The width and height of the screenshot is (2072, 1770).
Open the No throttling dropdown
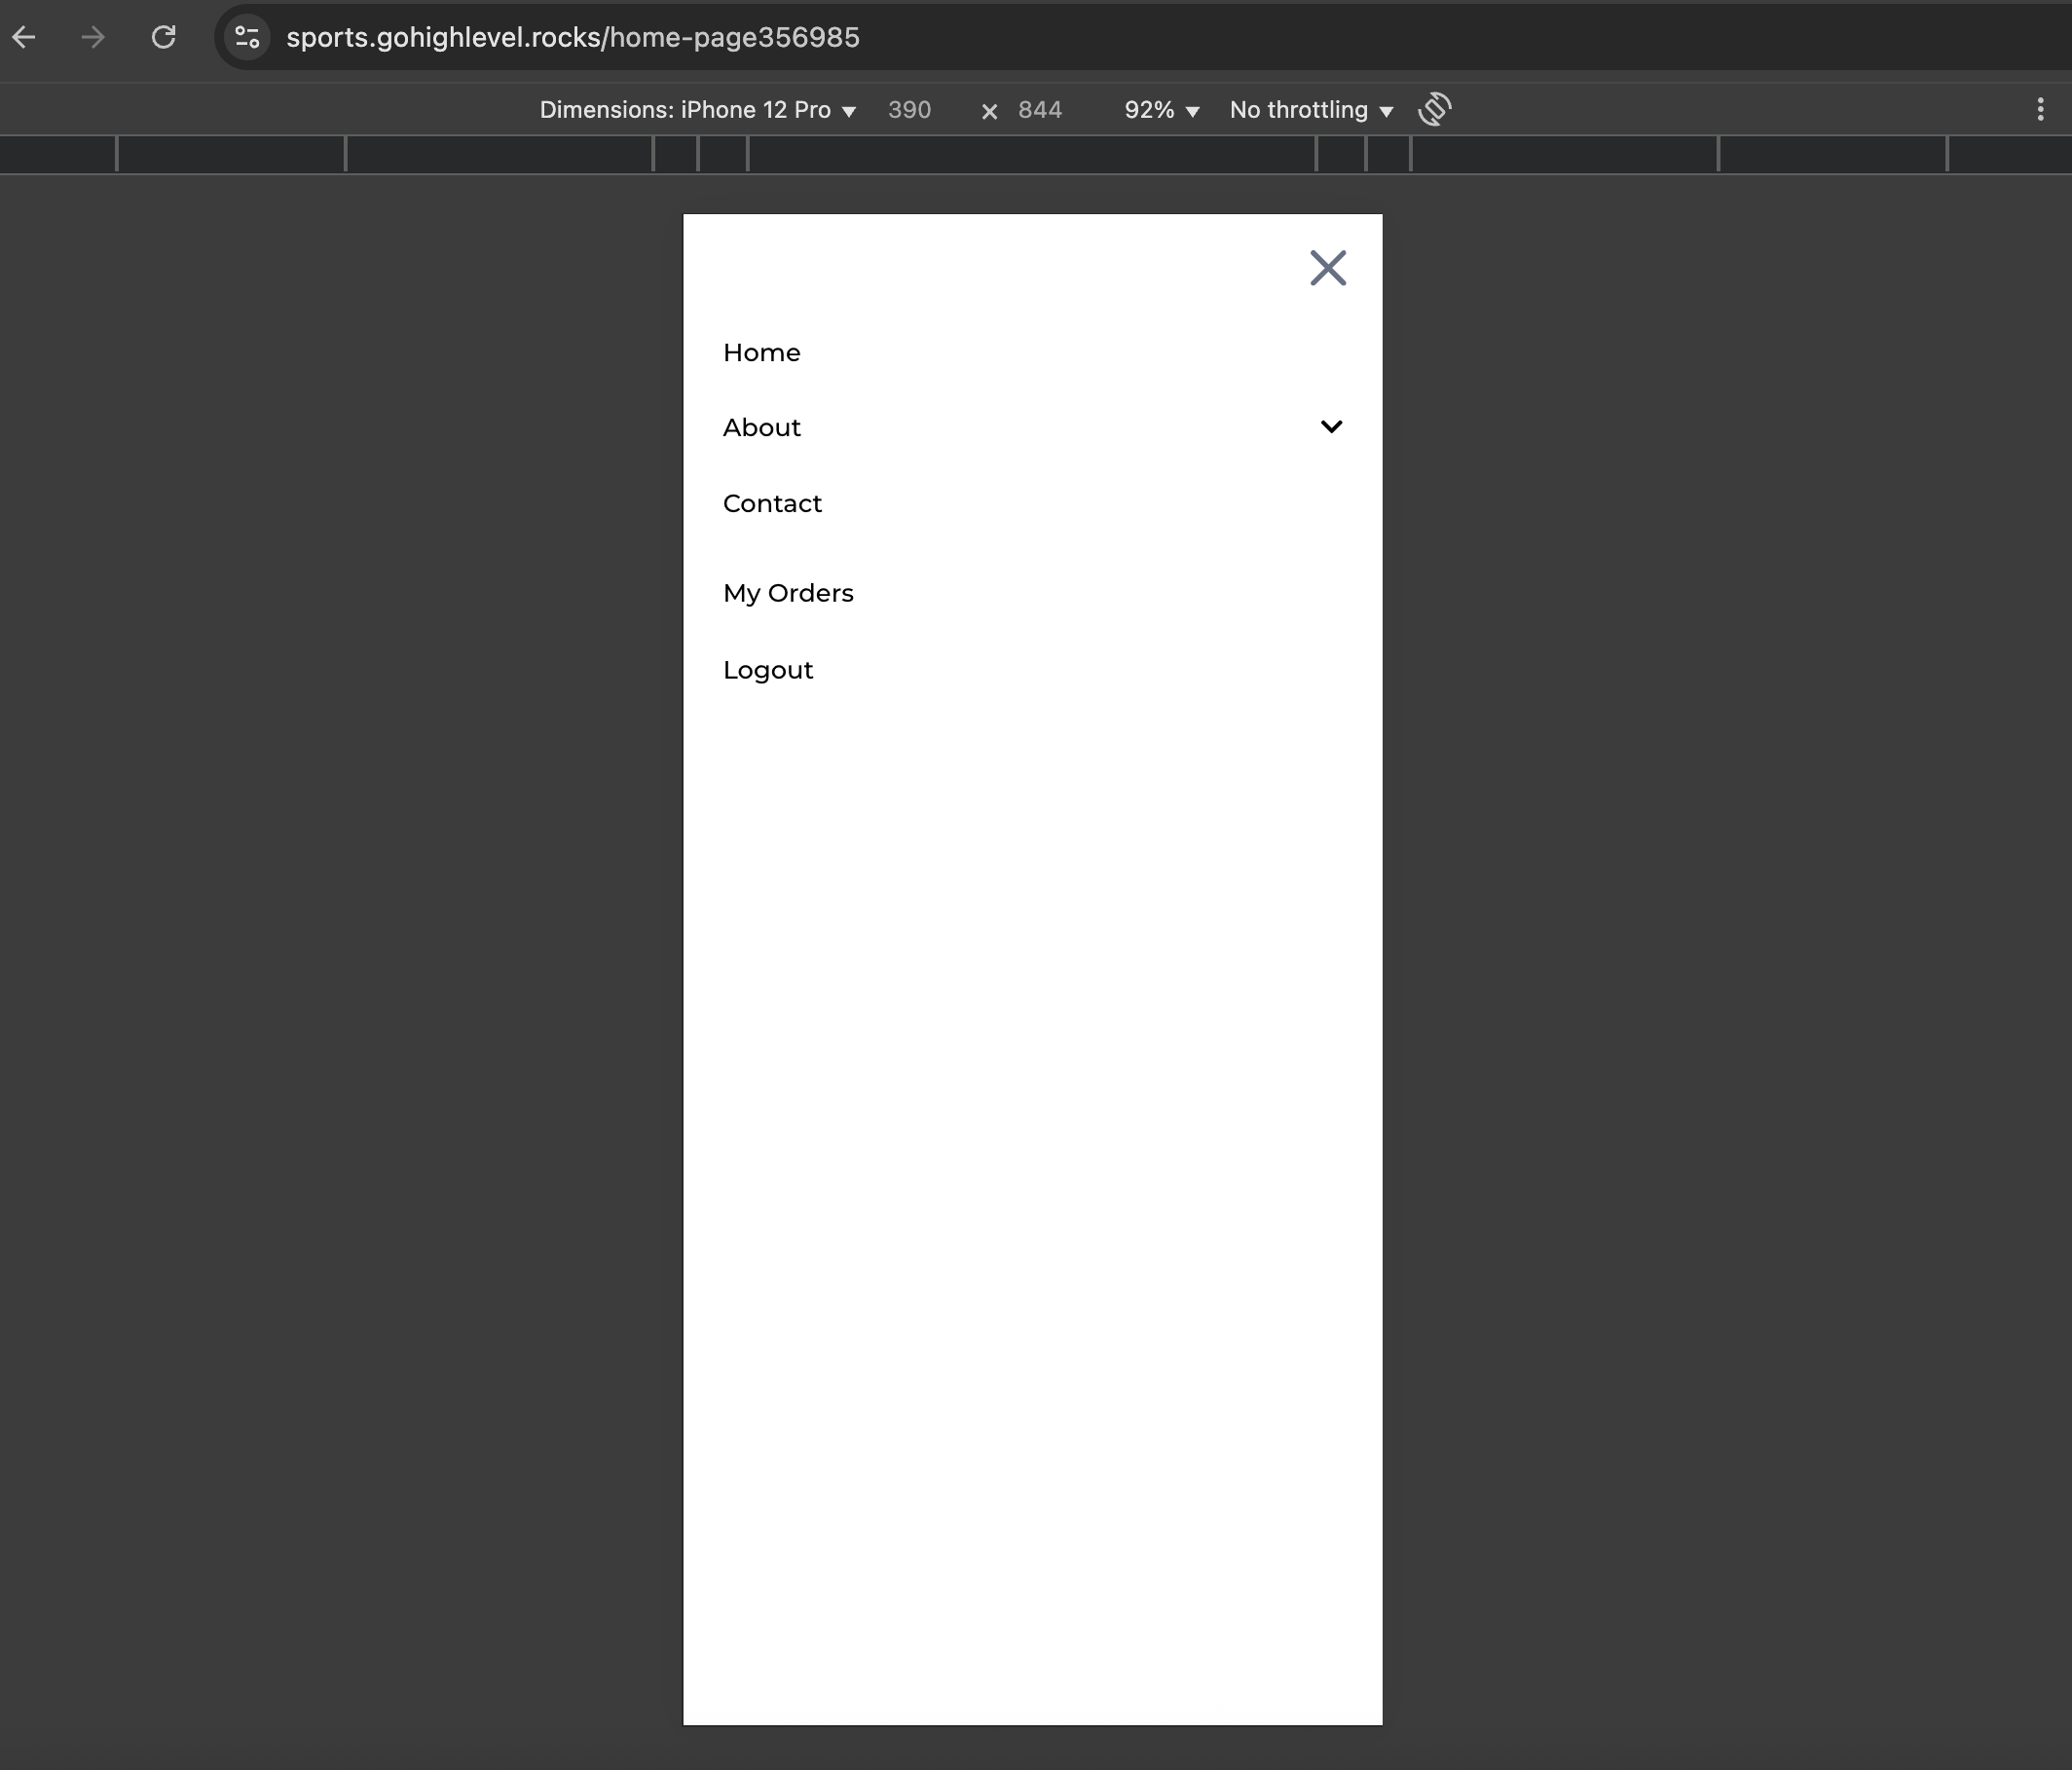(x=1310, y=110)
